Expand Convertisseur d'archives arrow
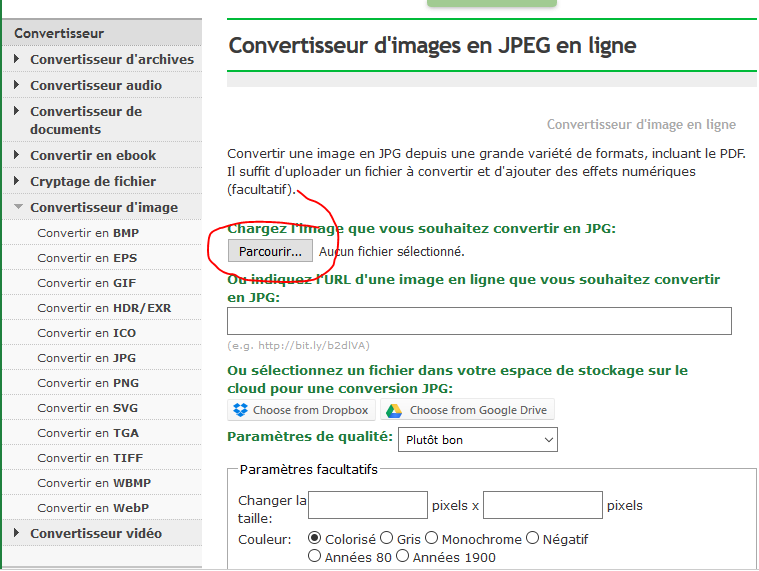Screen dimensions: 759x571 click(16, 59)
